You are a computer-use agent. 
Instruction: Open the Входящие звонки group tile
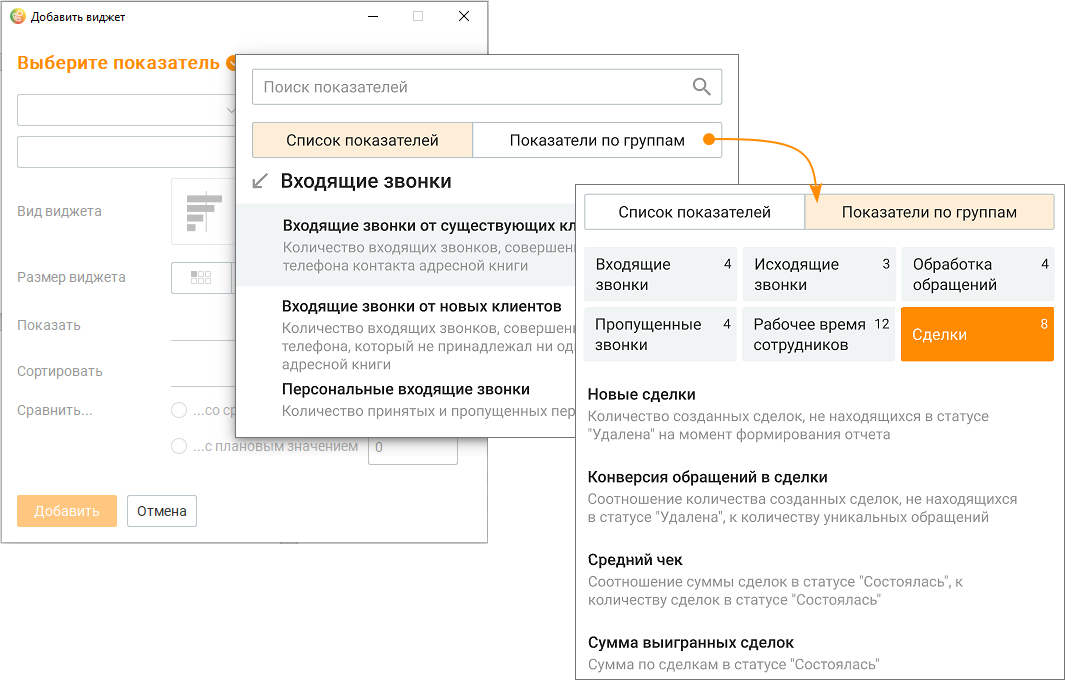pyautogui.click(x=660, y=274)
